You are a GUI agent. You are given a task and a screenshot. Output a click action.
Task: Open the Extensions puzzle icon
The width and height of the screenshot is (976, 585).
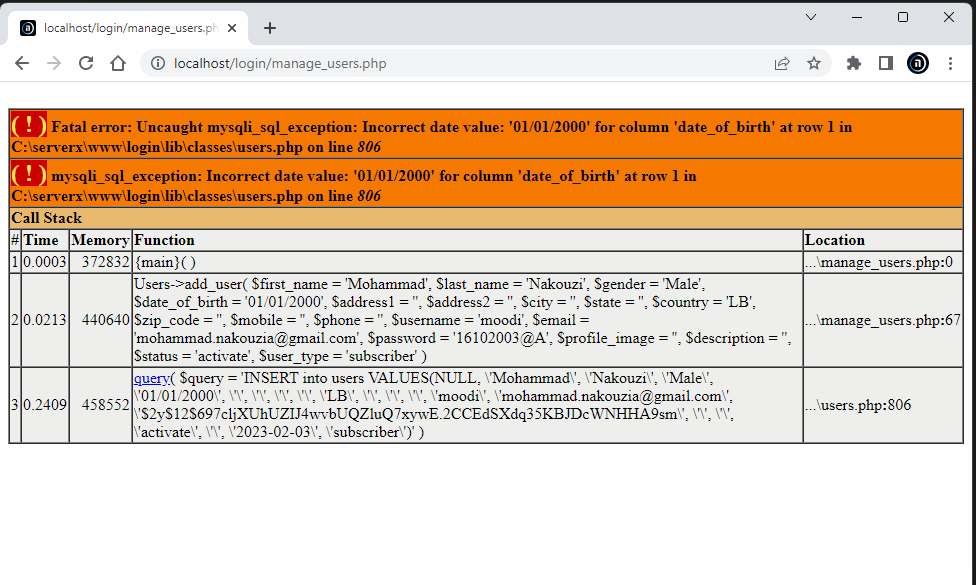[x=854, y=63]
